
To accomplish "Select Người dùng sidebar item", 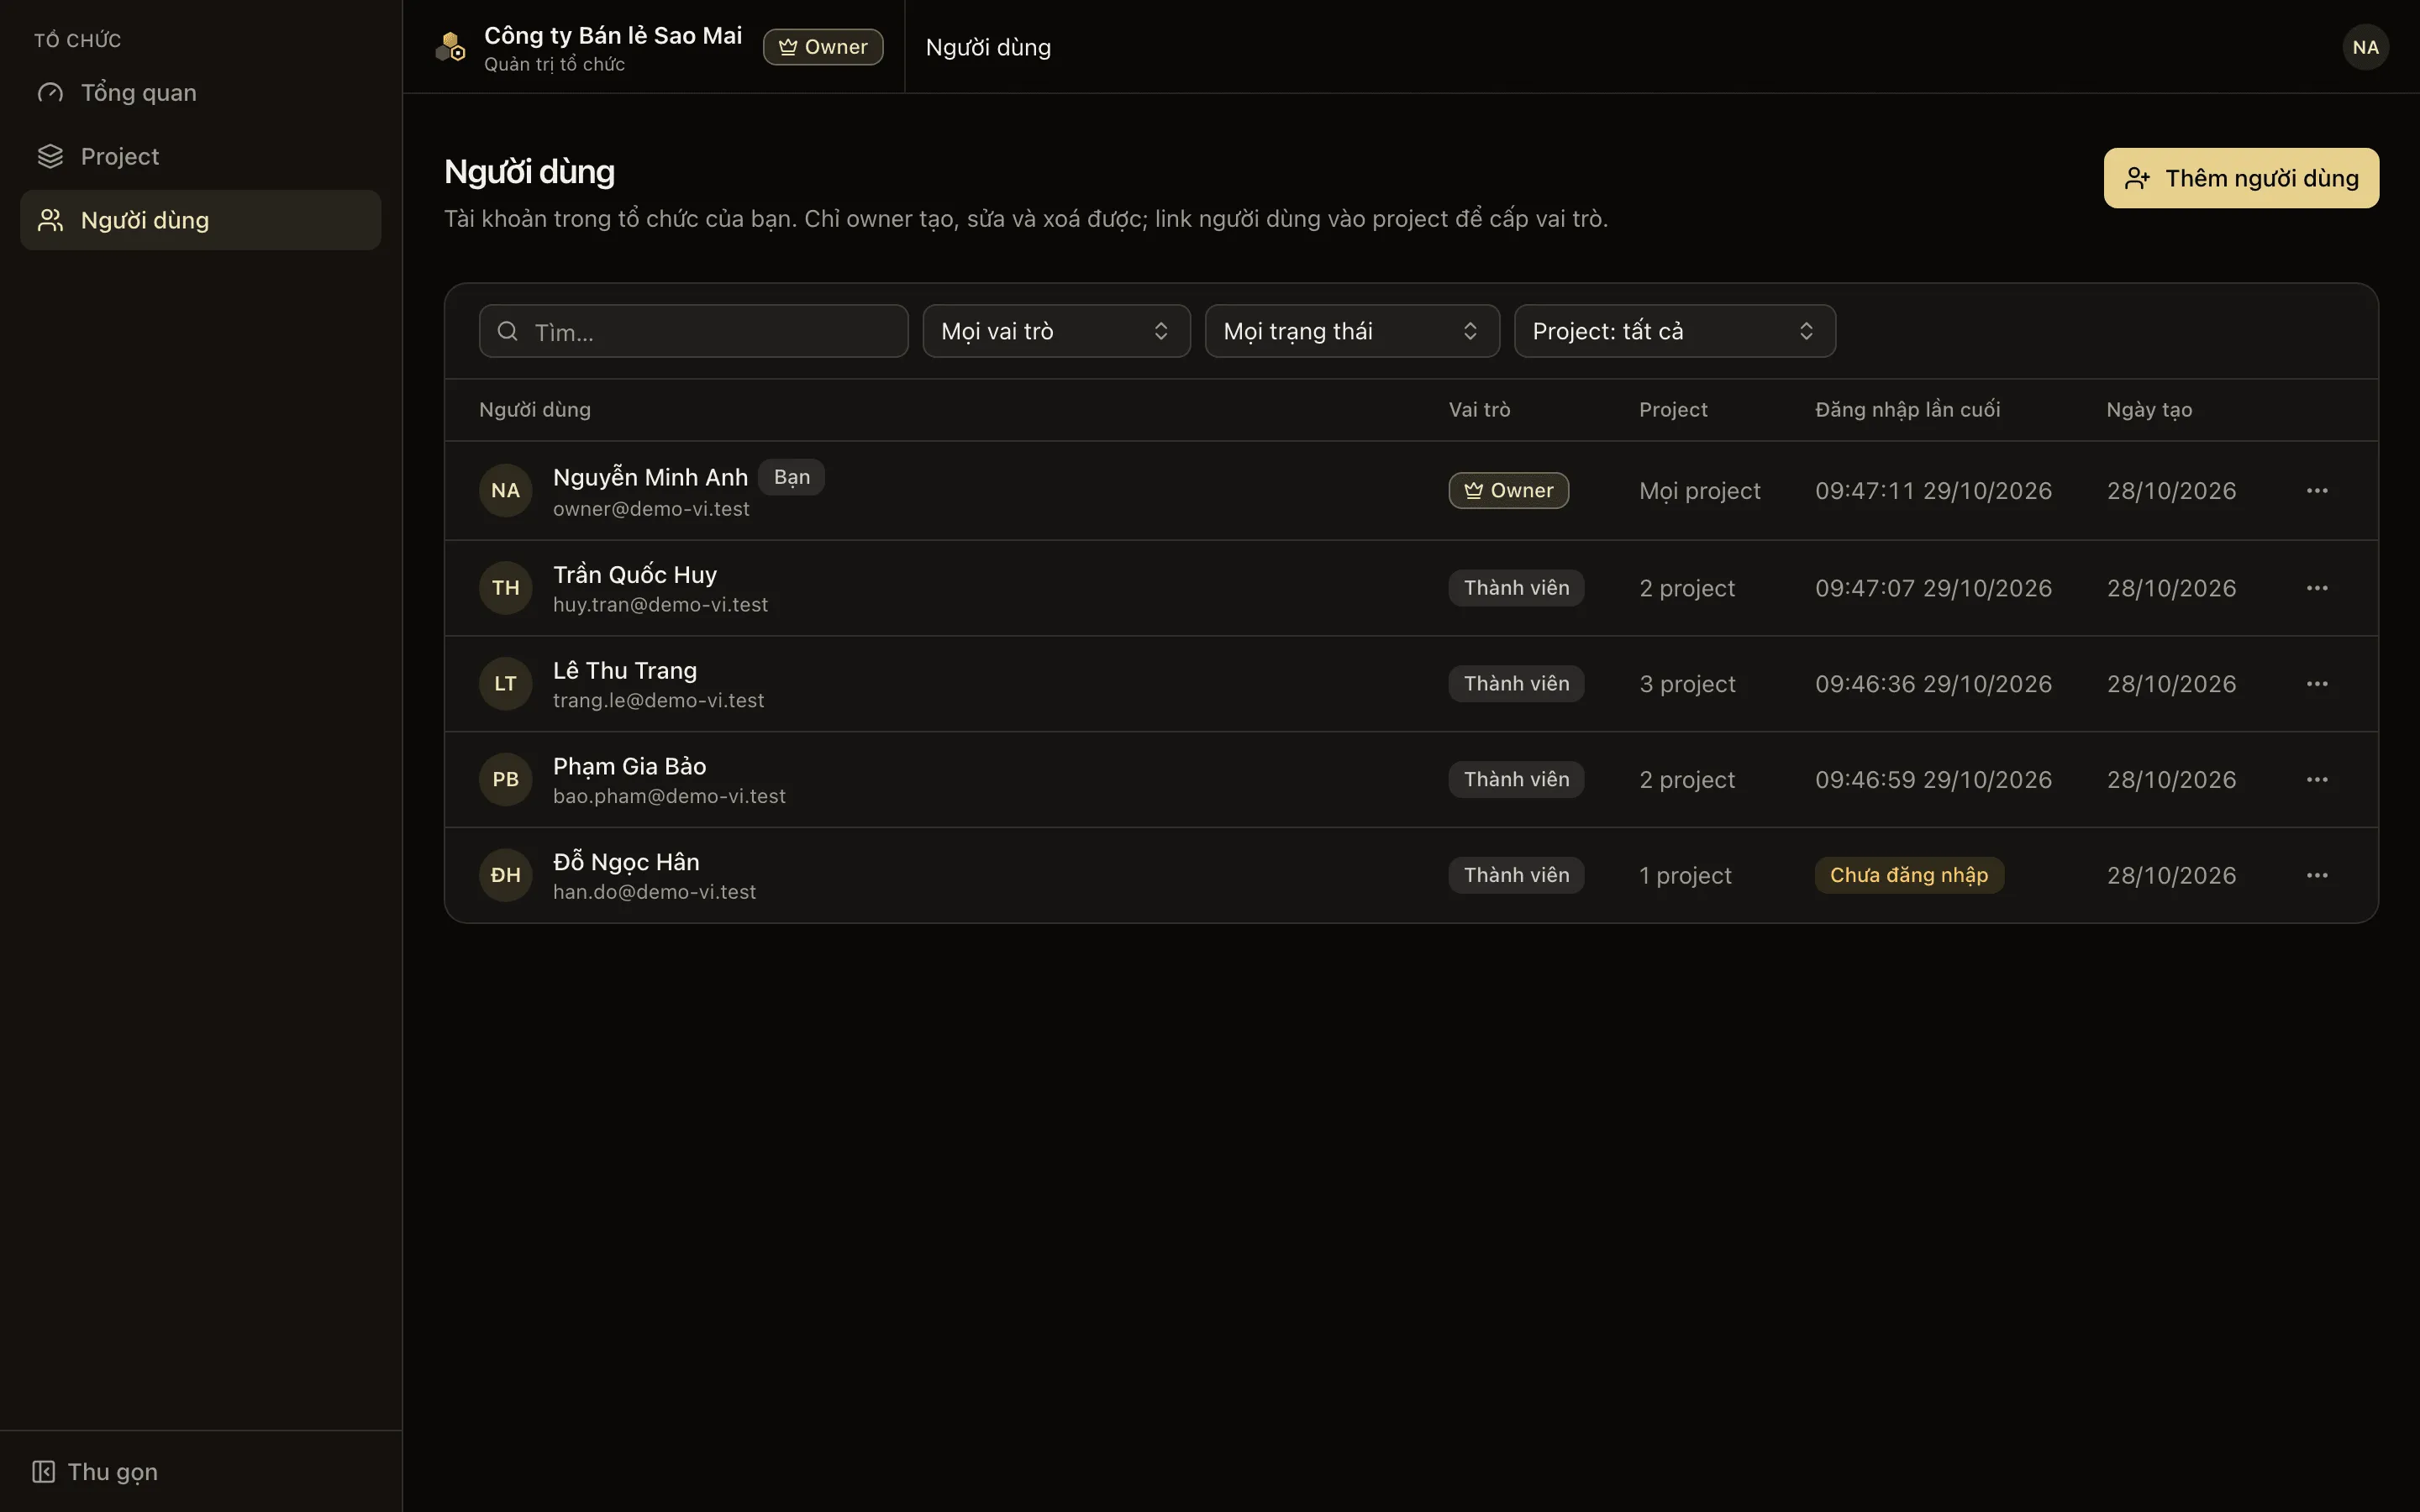I will coord(200,220).
